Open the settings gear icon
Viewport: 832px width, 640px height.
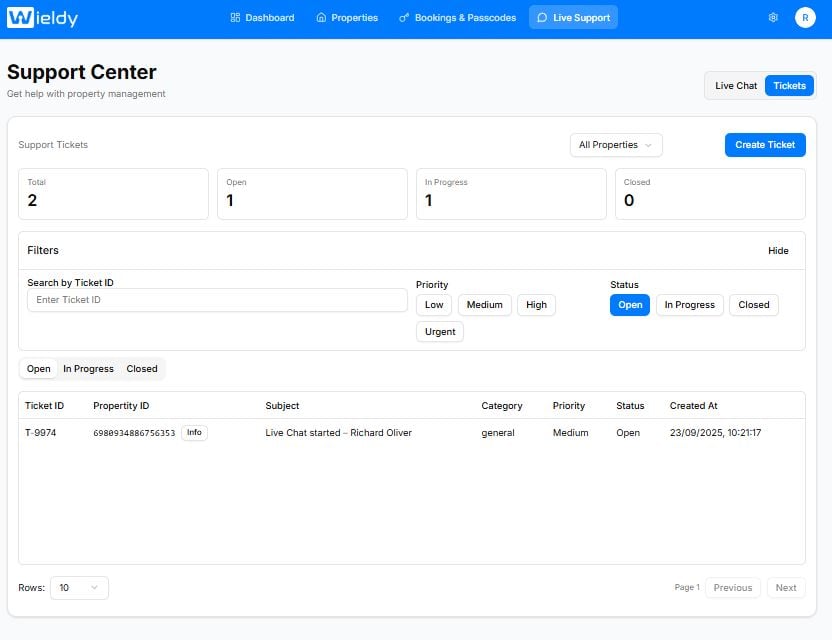point(773,18)
